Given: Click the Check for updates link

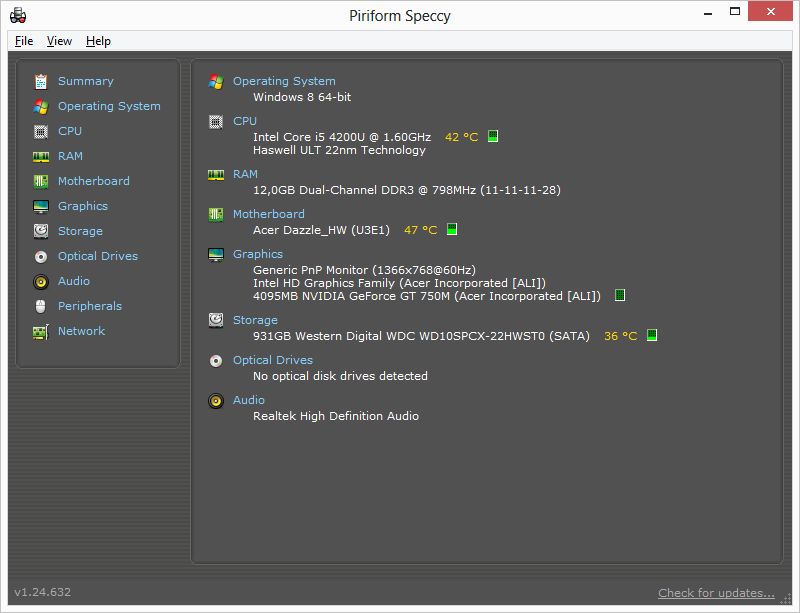Looking at the screenshot, I should tap(716, 593).
